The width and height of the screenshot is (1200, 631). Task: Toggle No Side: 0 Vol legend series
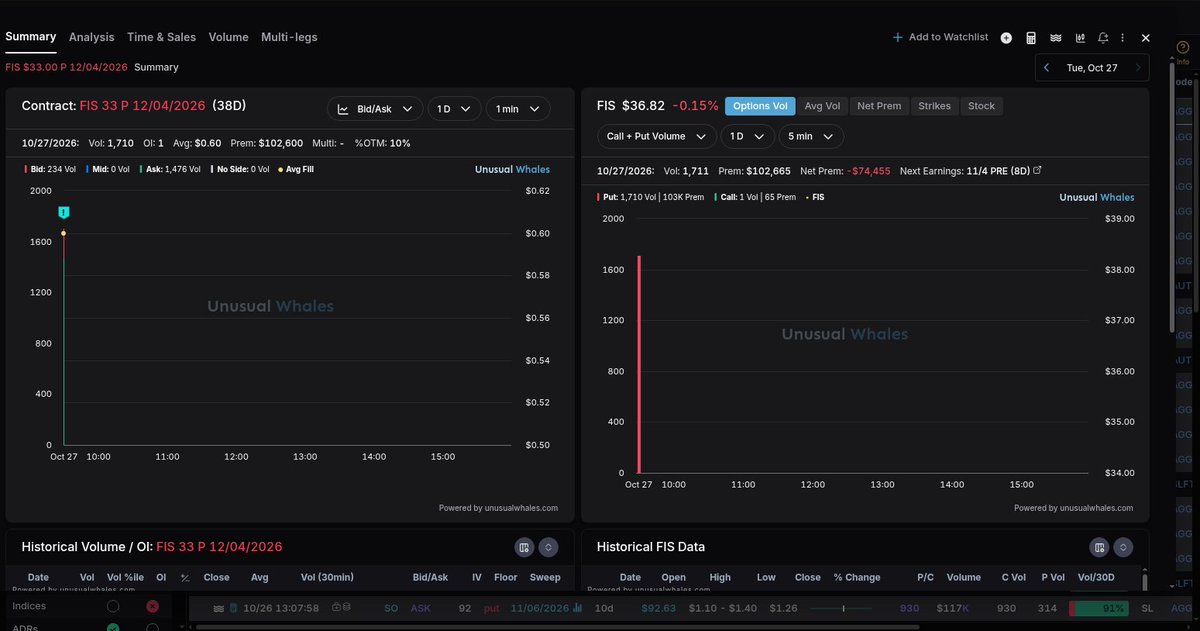point(238,169)
